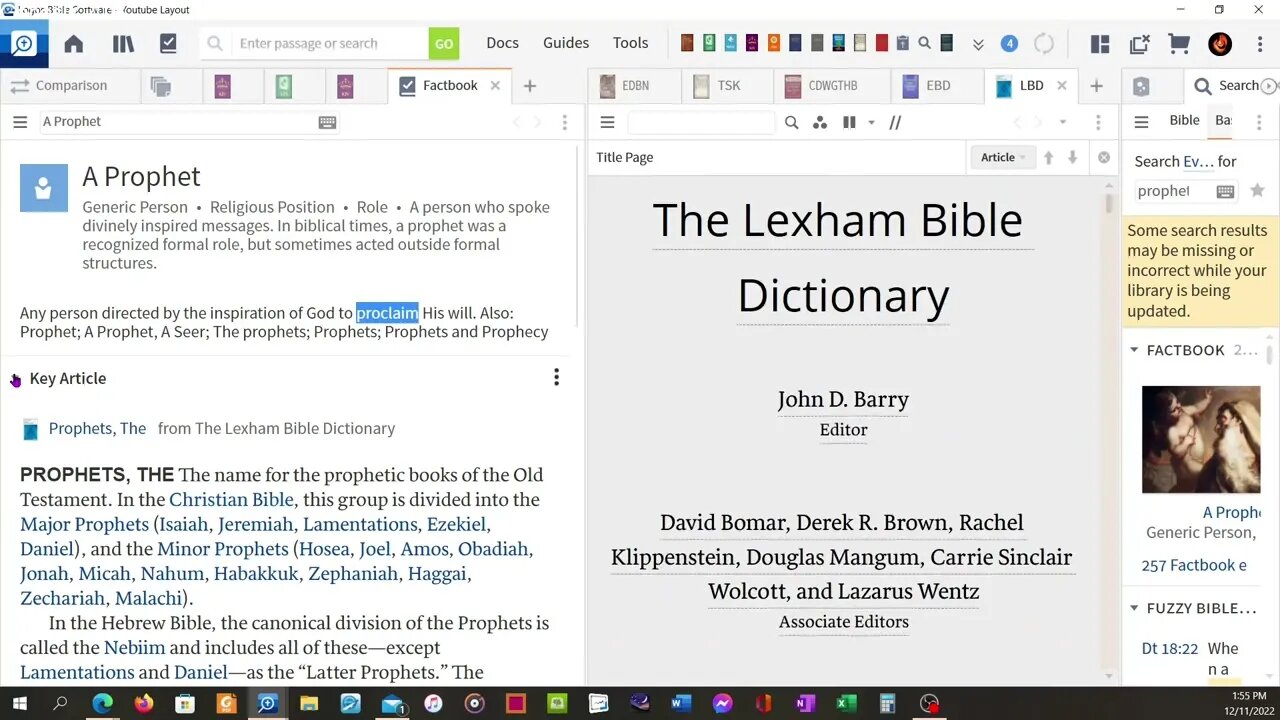
Task: Open the Prophets, The article link
Action: [x=97, y=428]
